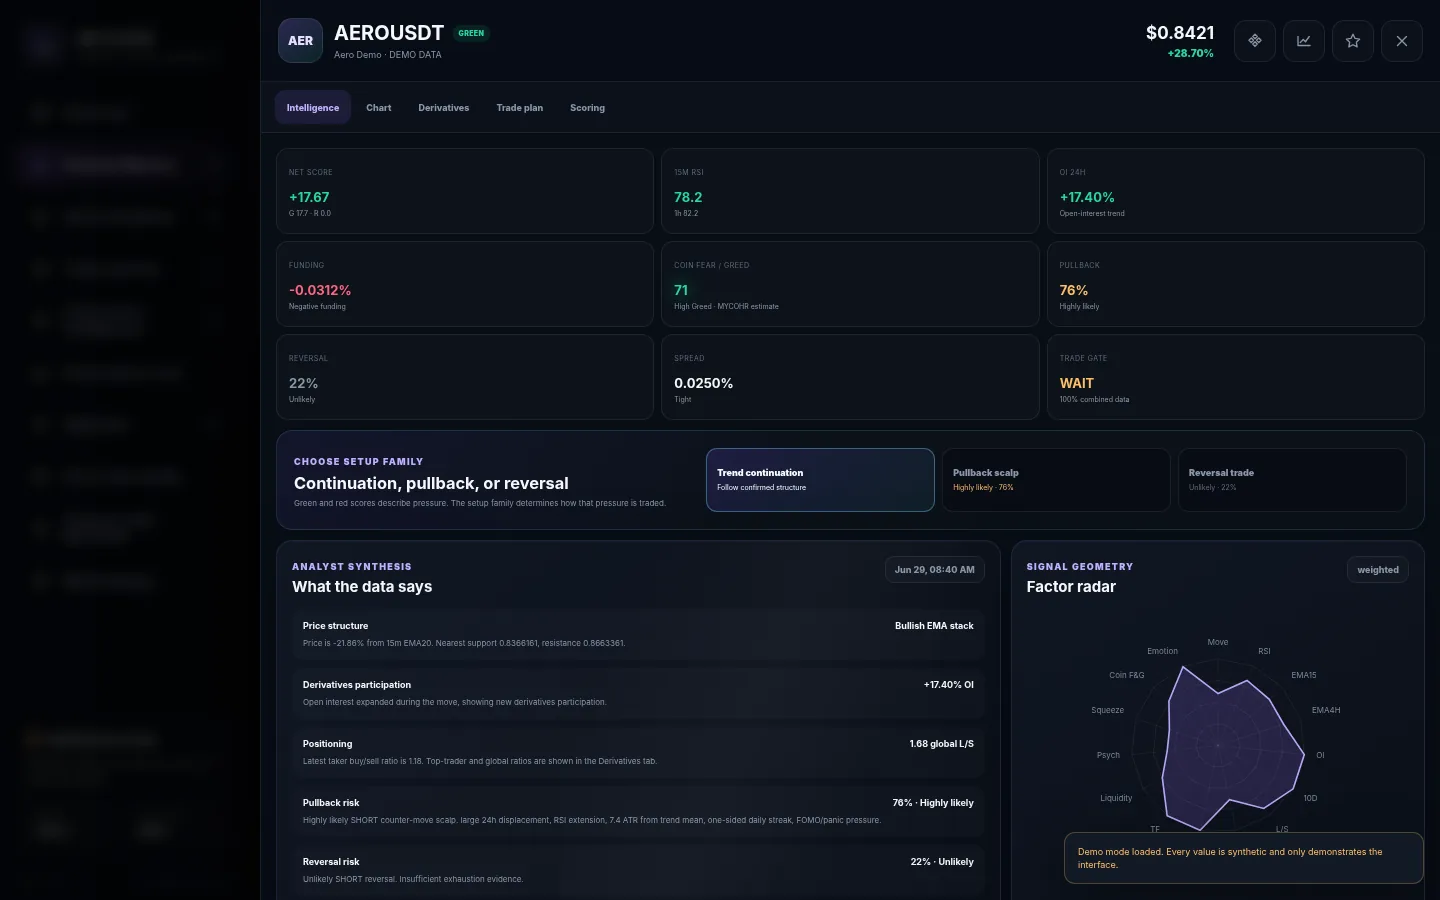This screenshot has width=1440, height=900.
Task: Add AEROUSDT to favorites with star icon
Action: pyautogui.click(x=1352, y=41)
